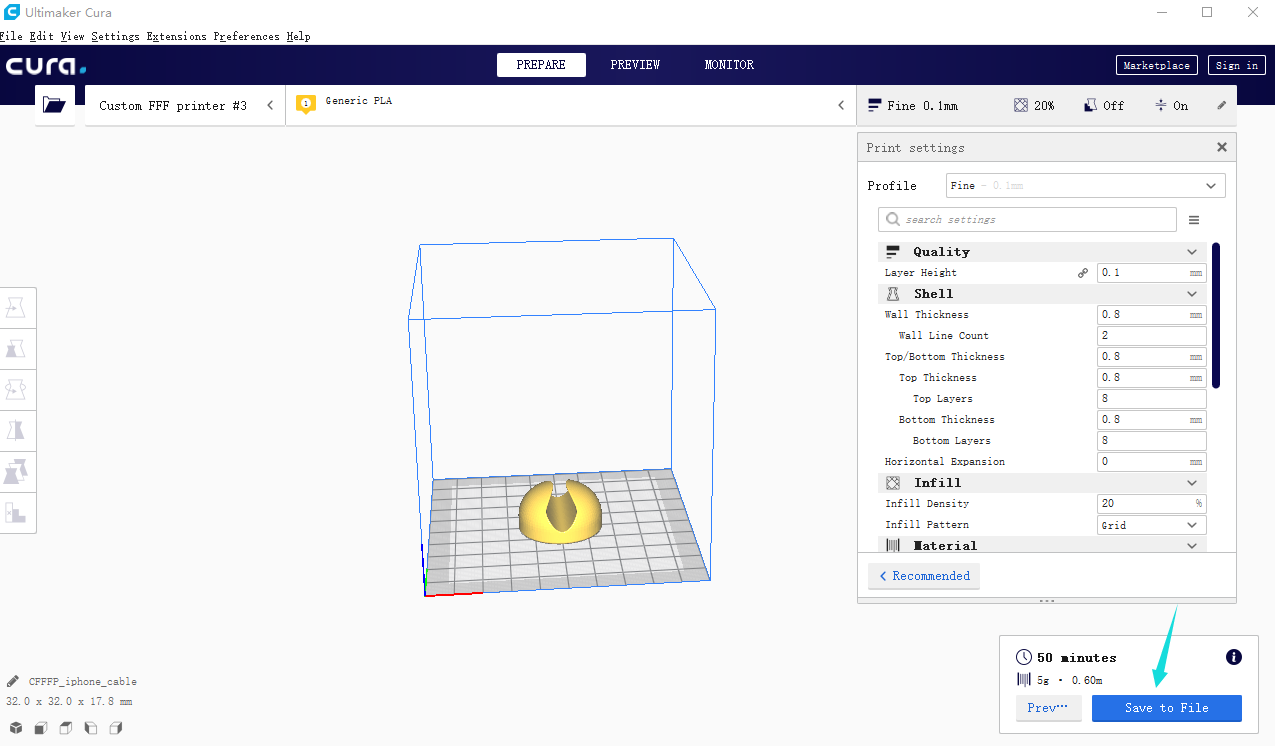Click the pencil icon to rename the job
The height and width of the screenshot is (746, 1275).
[x=13, y=681]
